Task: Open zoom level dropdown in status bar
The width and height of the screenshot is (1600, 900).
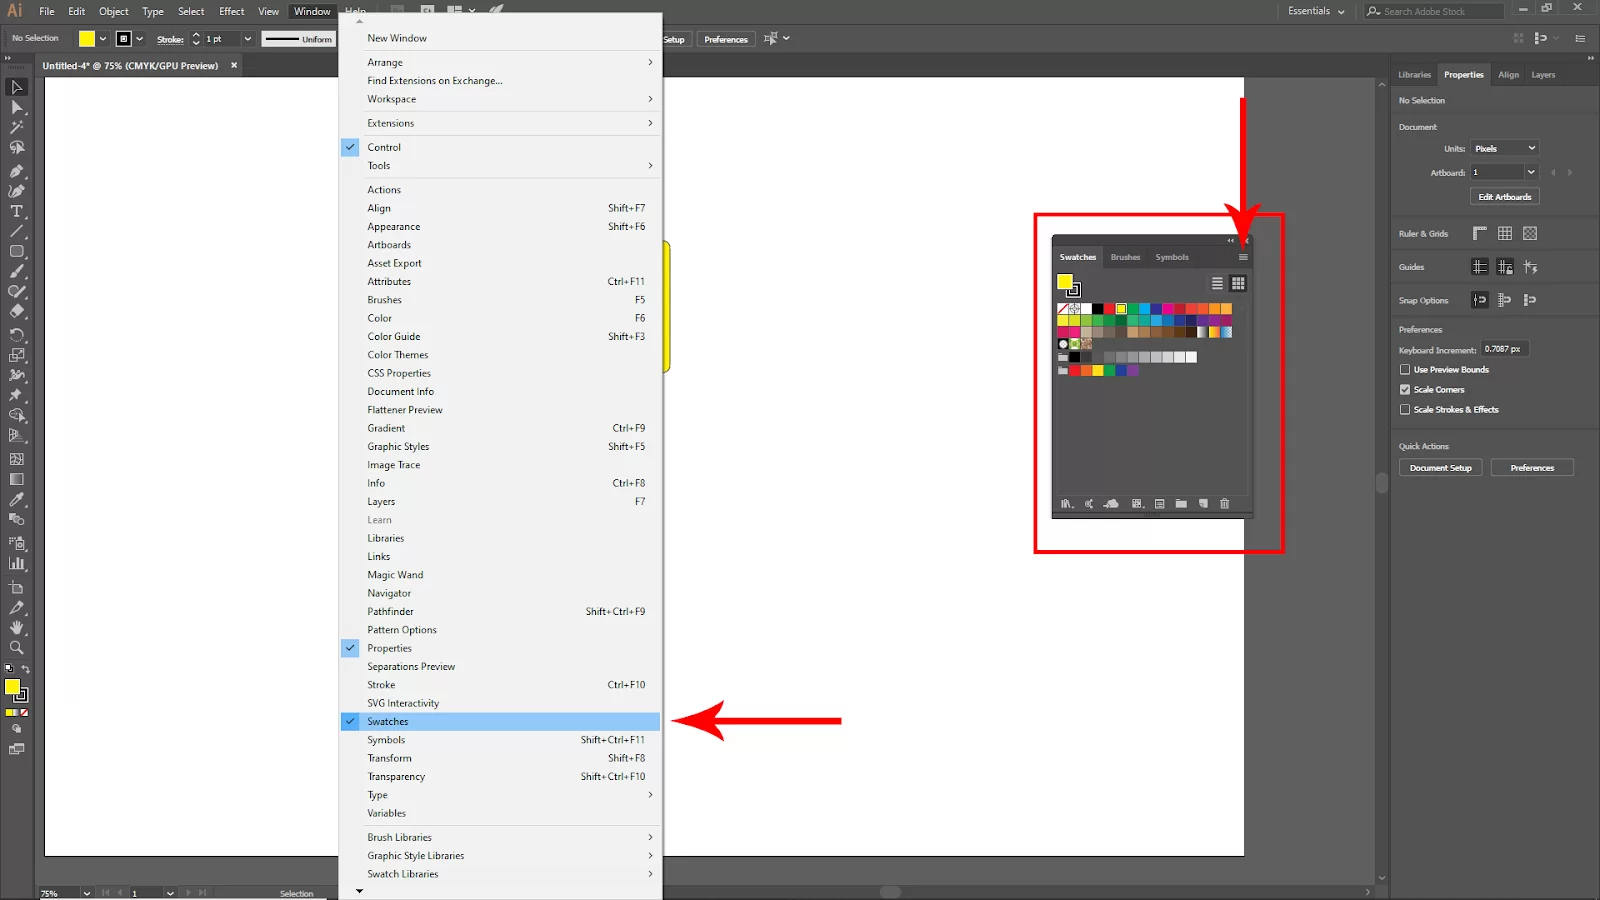Action: (87, 893)
